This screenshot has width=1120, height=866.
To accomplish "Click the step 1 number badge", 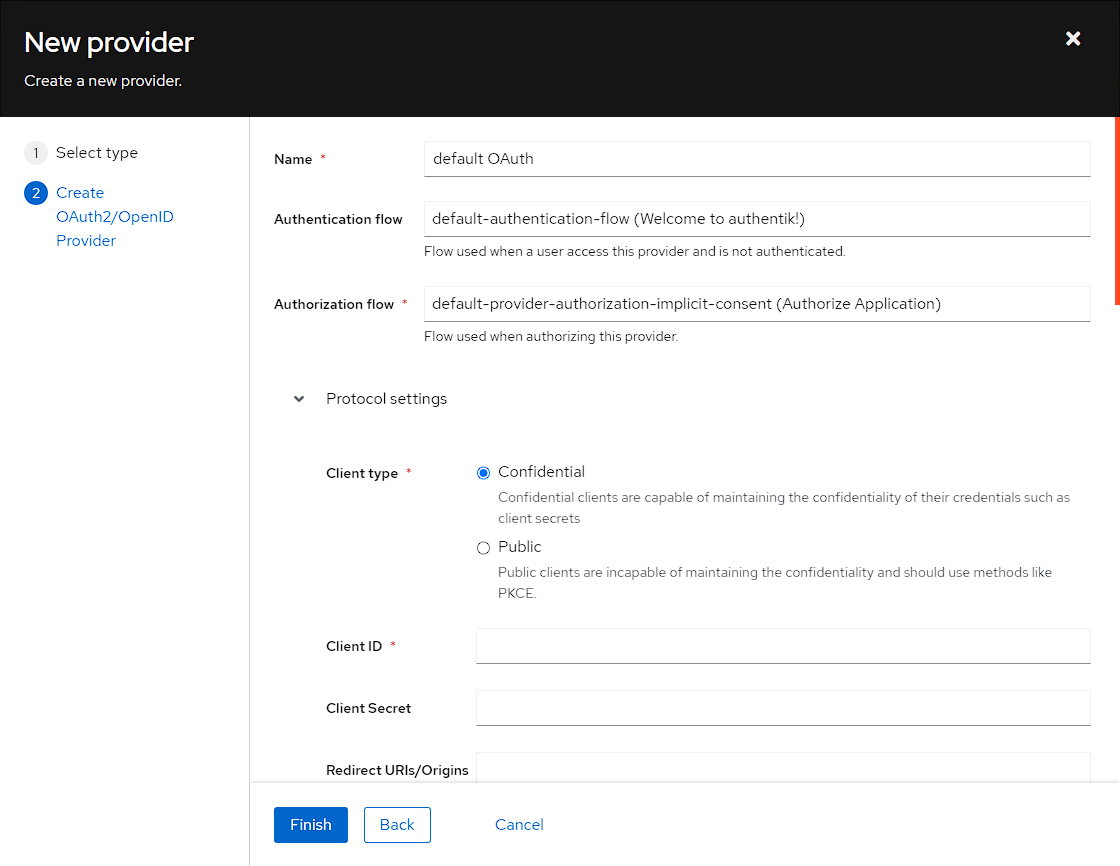I will [x=36, y=153].
